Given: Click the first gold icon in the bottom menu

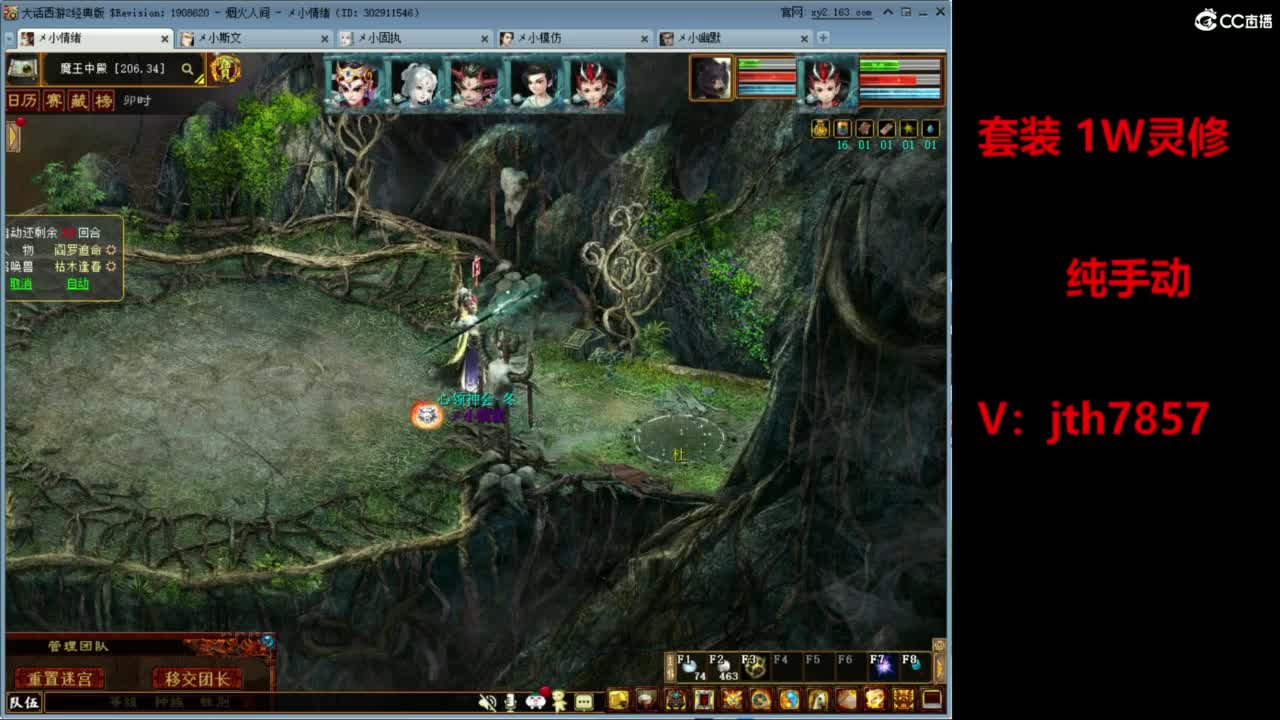Looking at the screenshot, I should tap(619, 700).
